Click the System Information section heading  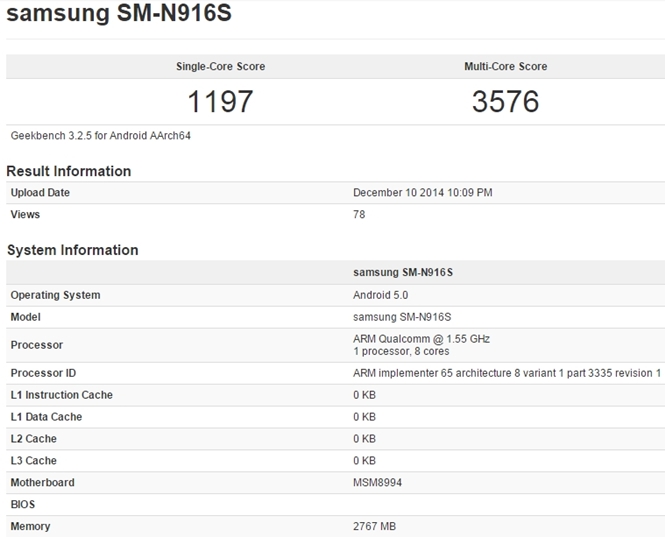pyautogui.click(x=72, y=250)
